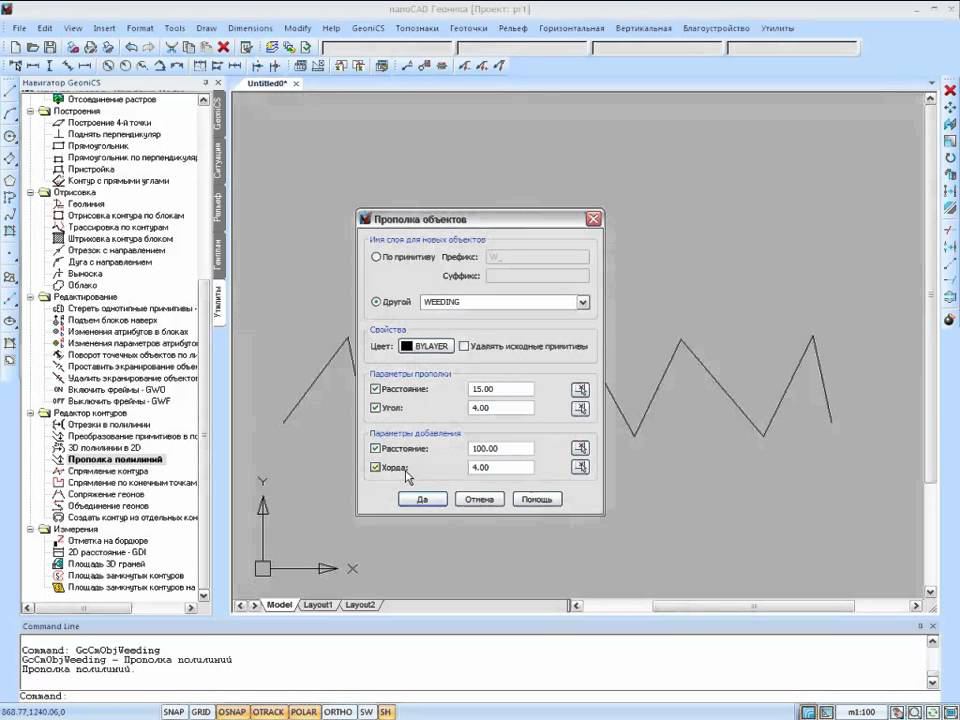Screen dimensions: 960x720
Task: Click the Open file folder icon
Action: coord(31,47)
